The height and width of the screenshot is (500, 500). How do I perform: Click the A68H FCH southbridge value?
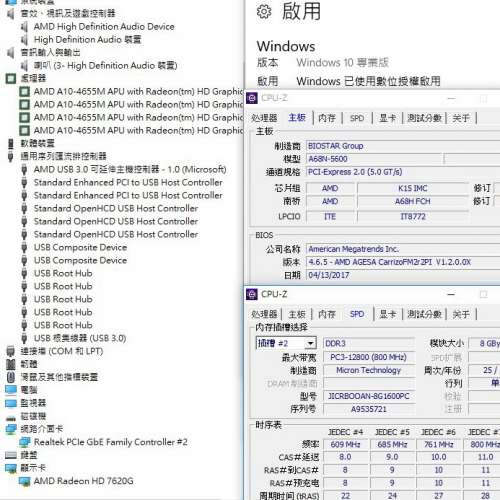coord(413,201)
